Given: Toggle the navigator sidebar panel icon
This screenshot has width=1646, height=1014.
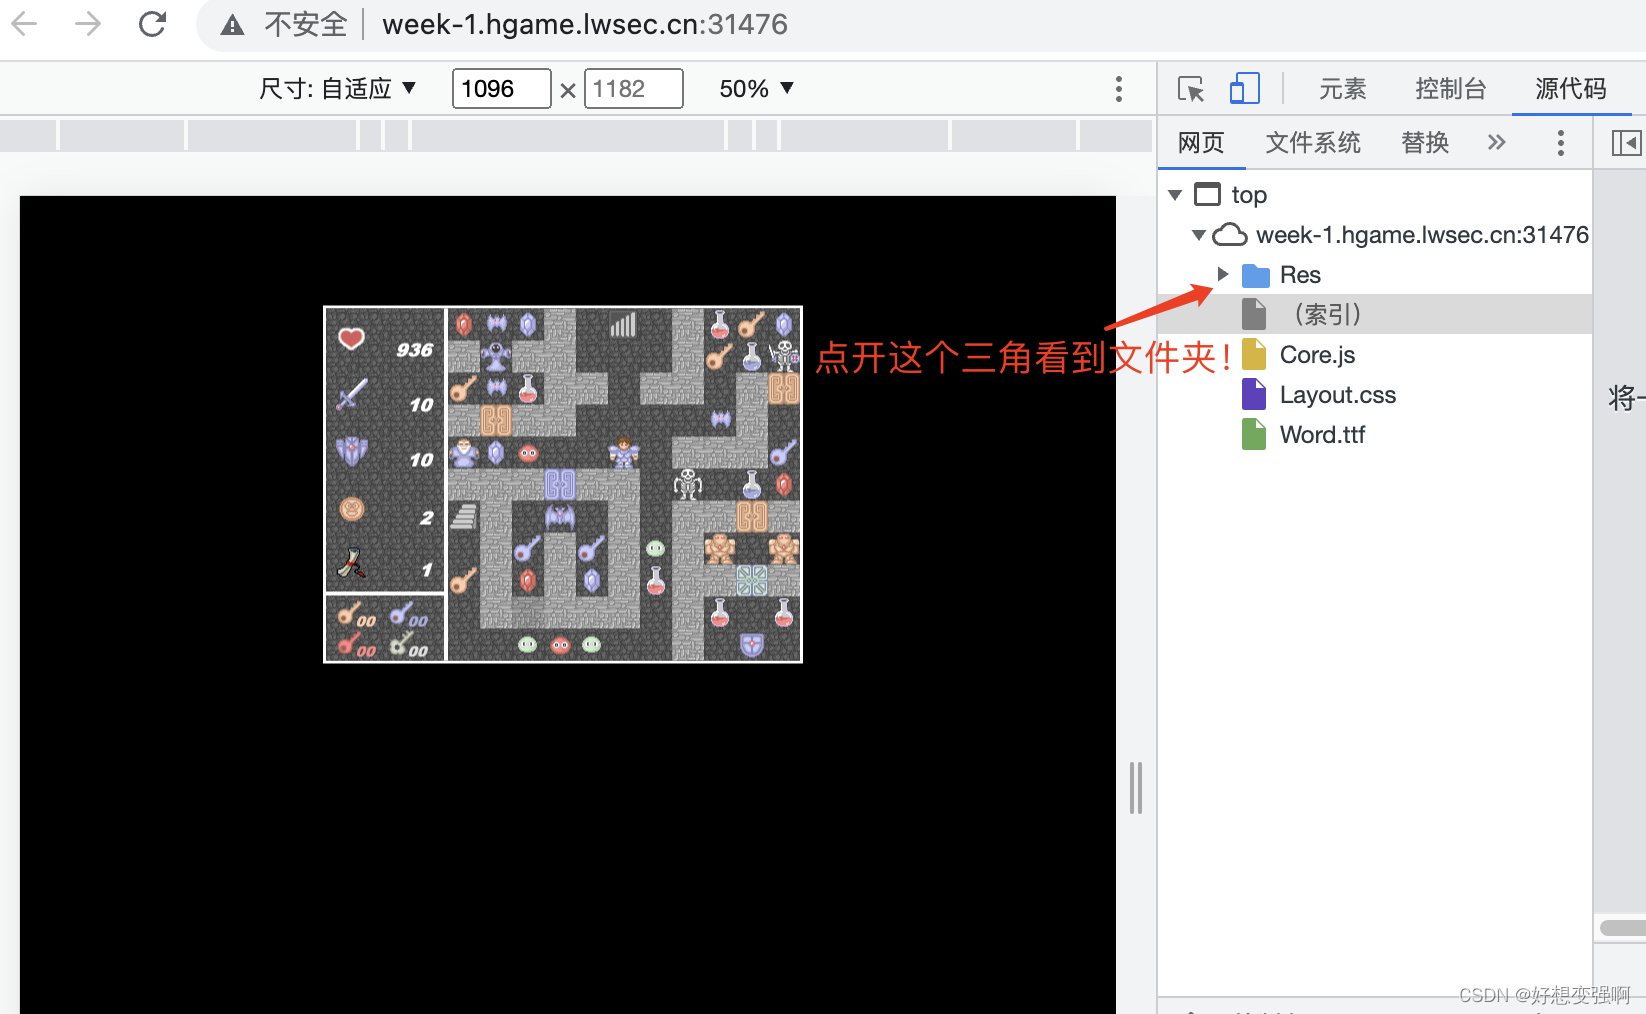Looking at the screenshot, I should (x=1626, y=143).
